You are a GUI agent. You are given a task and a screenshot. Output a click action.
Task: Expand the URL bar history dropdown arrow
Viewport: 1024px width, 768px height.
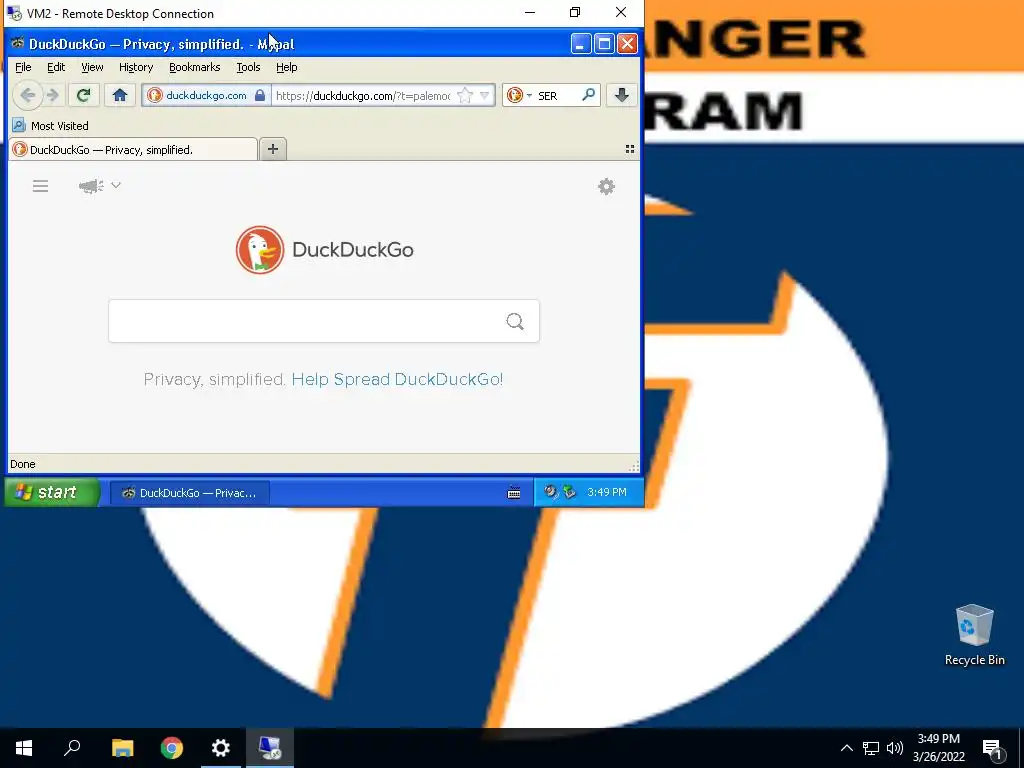[x=485, y=95]
